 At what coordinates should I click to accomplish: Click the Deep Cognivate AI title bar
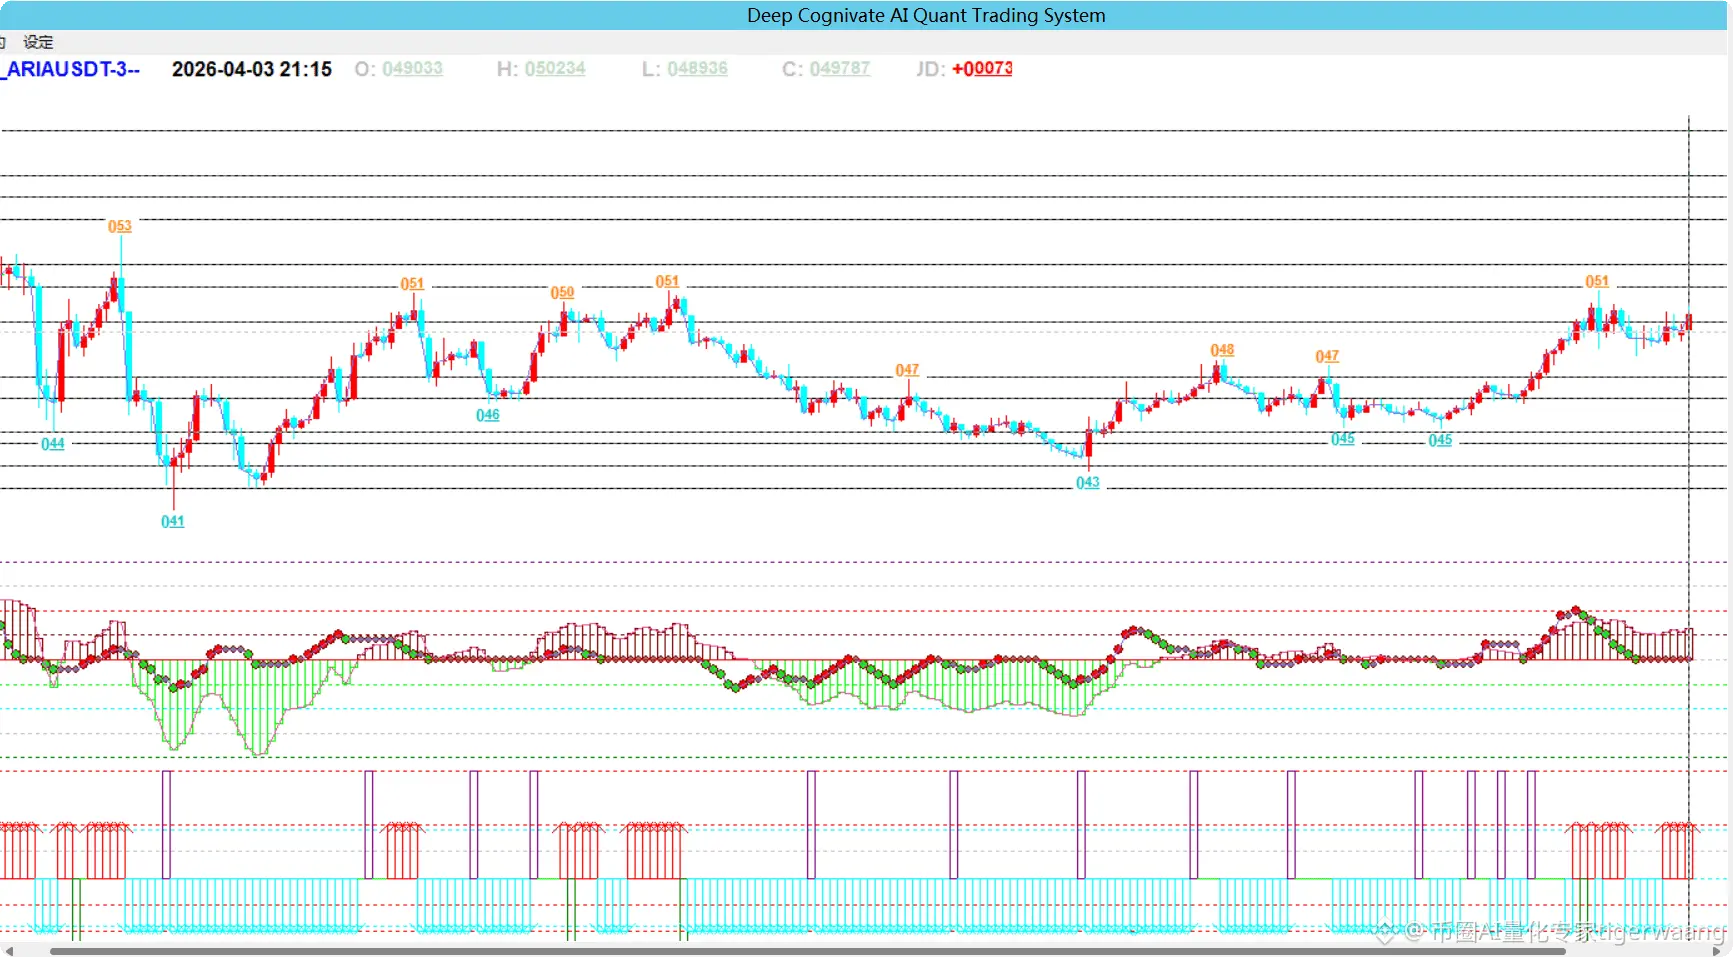926,15
